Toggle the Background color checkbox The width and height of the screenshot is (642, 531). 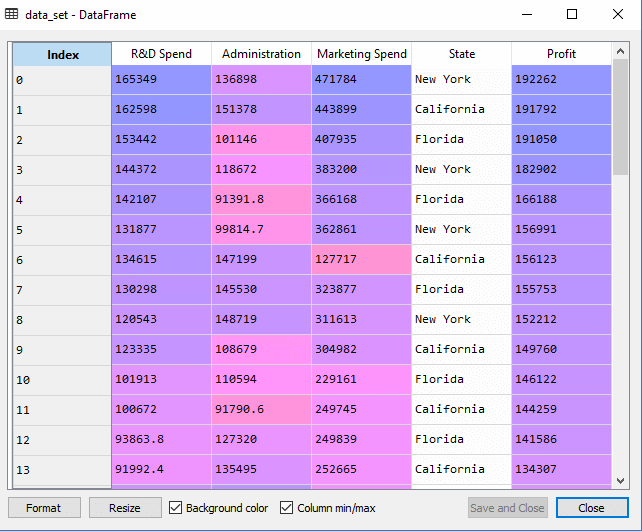177,508
